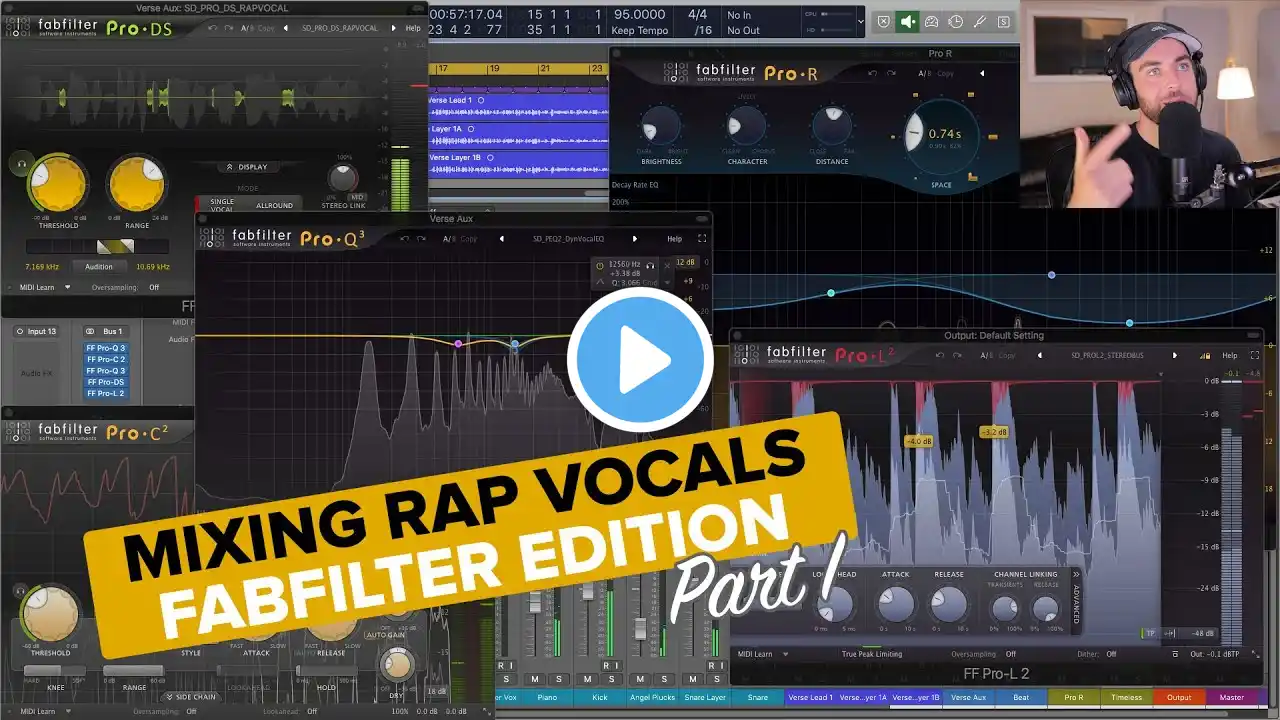Select the Verse Lead 1 region in the timeline
This screenshot has height=720, width=1280.
[x=519, y=108]
